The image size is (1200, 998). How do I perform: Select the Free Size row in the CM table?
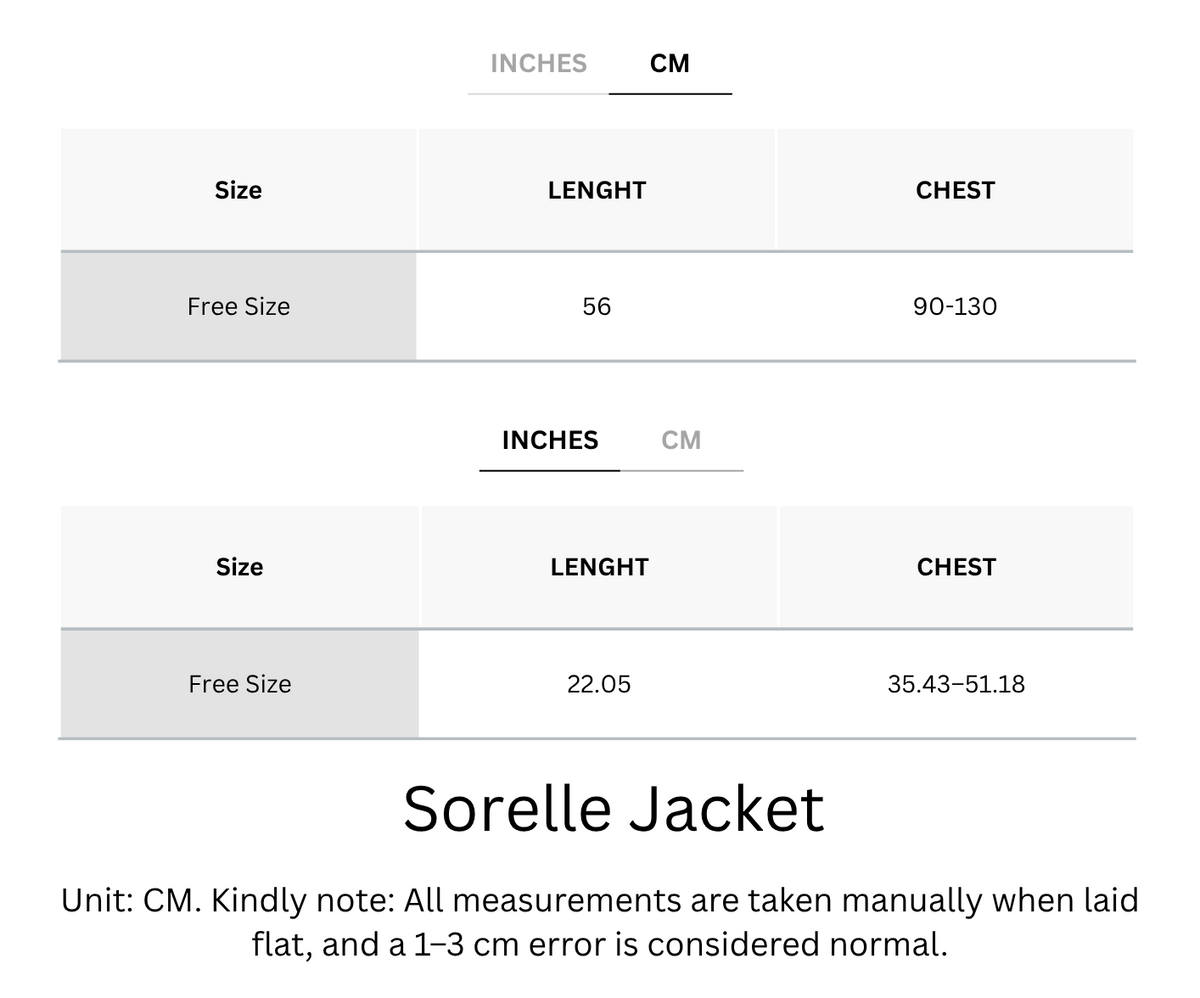pos(597,306)
